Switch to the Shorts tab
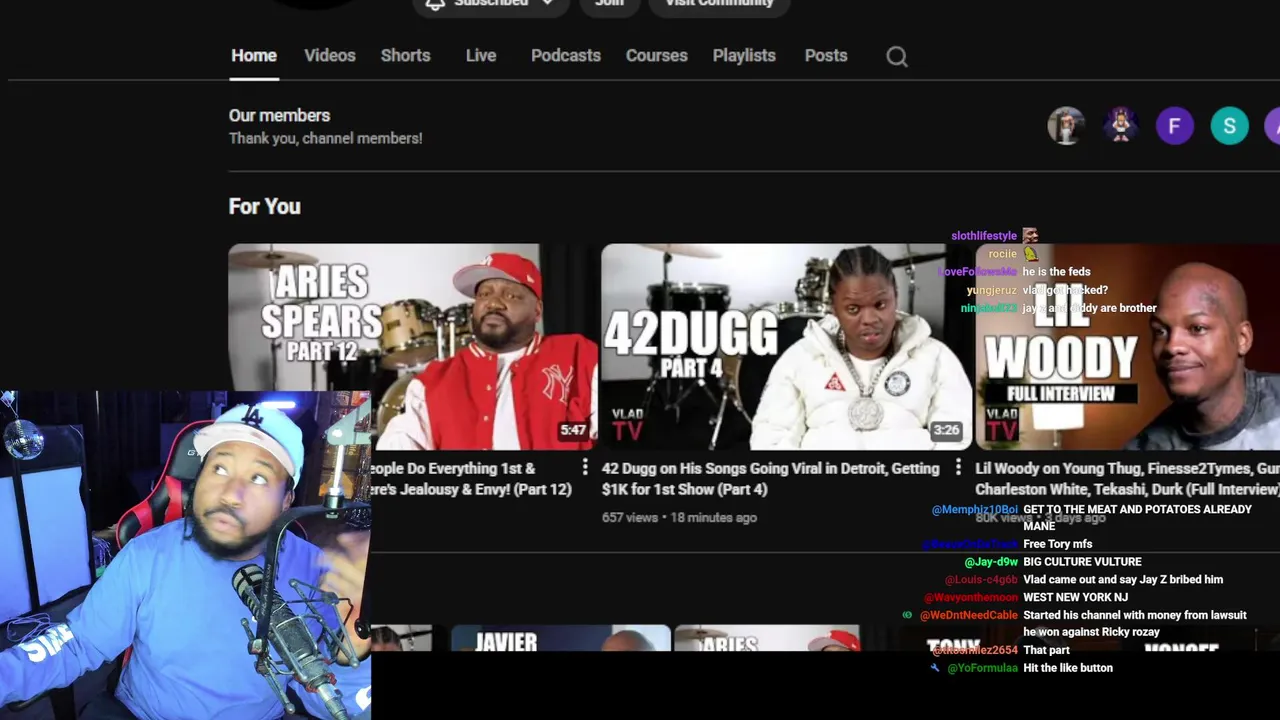The width and height of the screenshot is (1280, 720). point(405,56)
